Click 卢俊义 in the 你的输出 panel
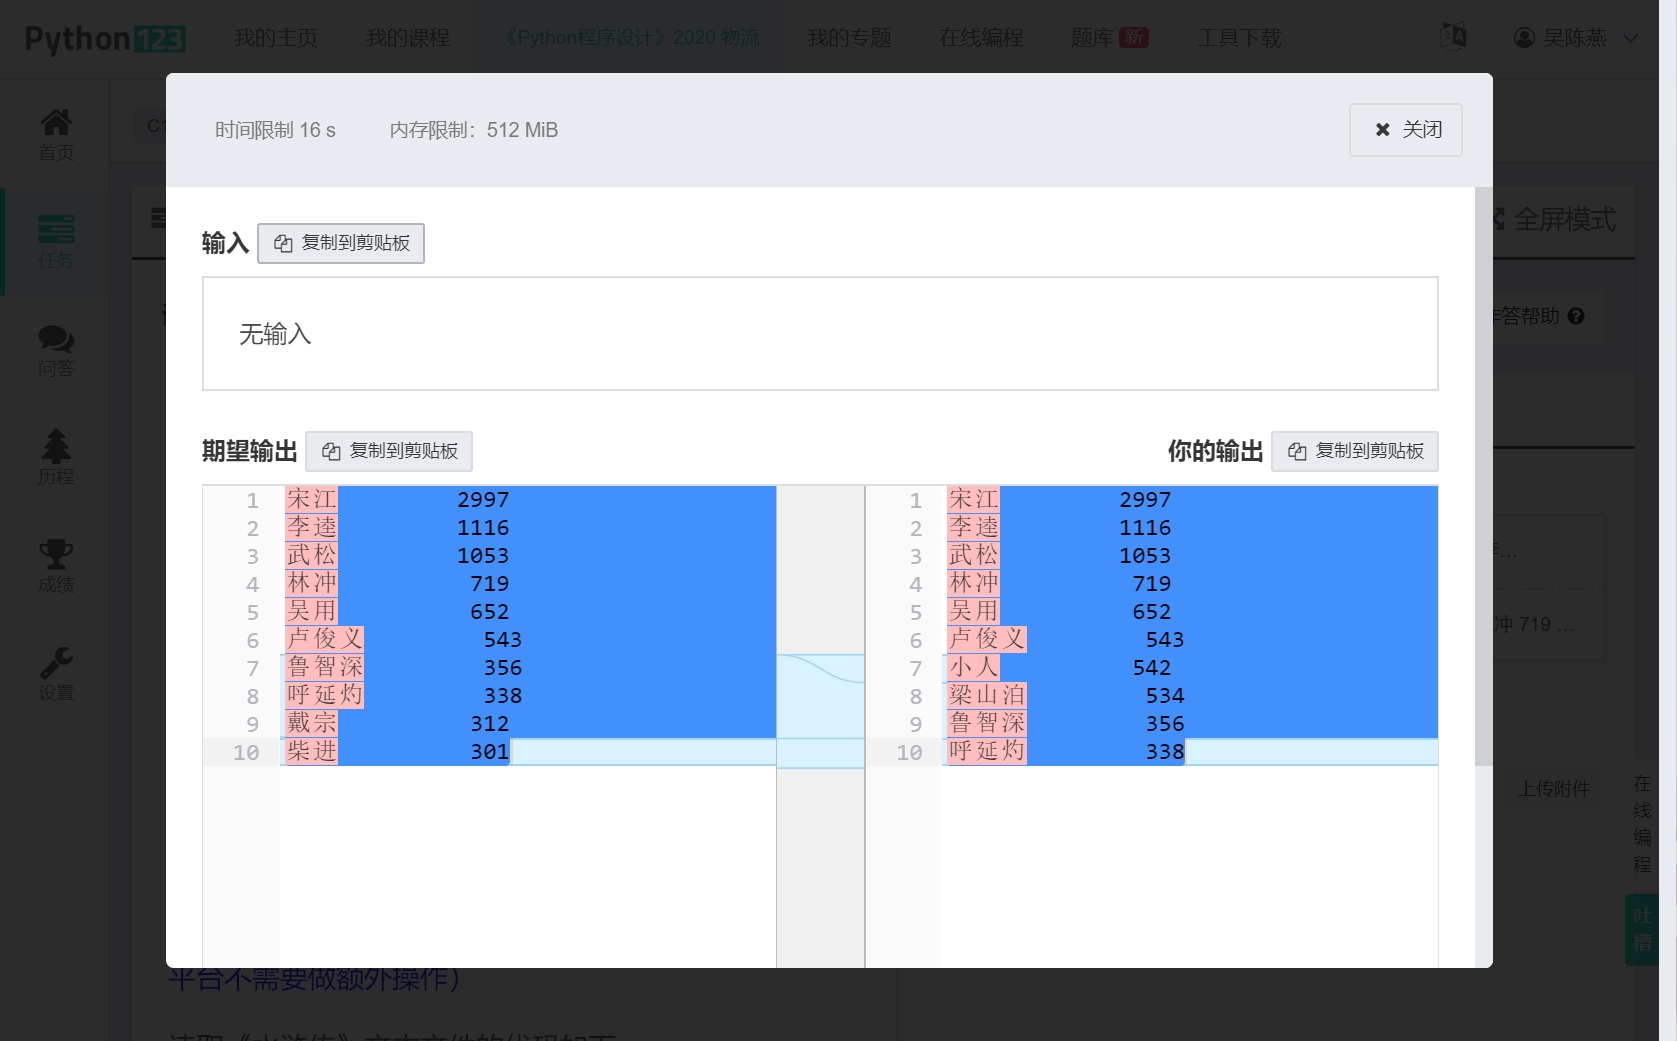1677x1041 pixels. (x=986, y=639)
